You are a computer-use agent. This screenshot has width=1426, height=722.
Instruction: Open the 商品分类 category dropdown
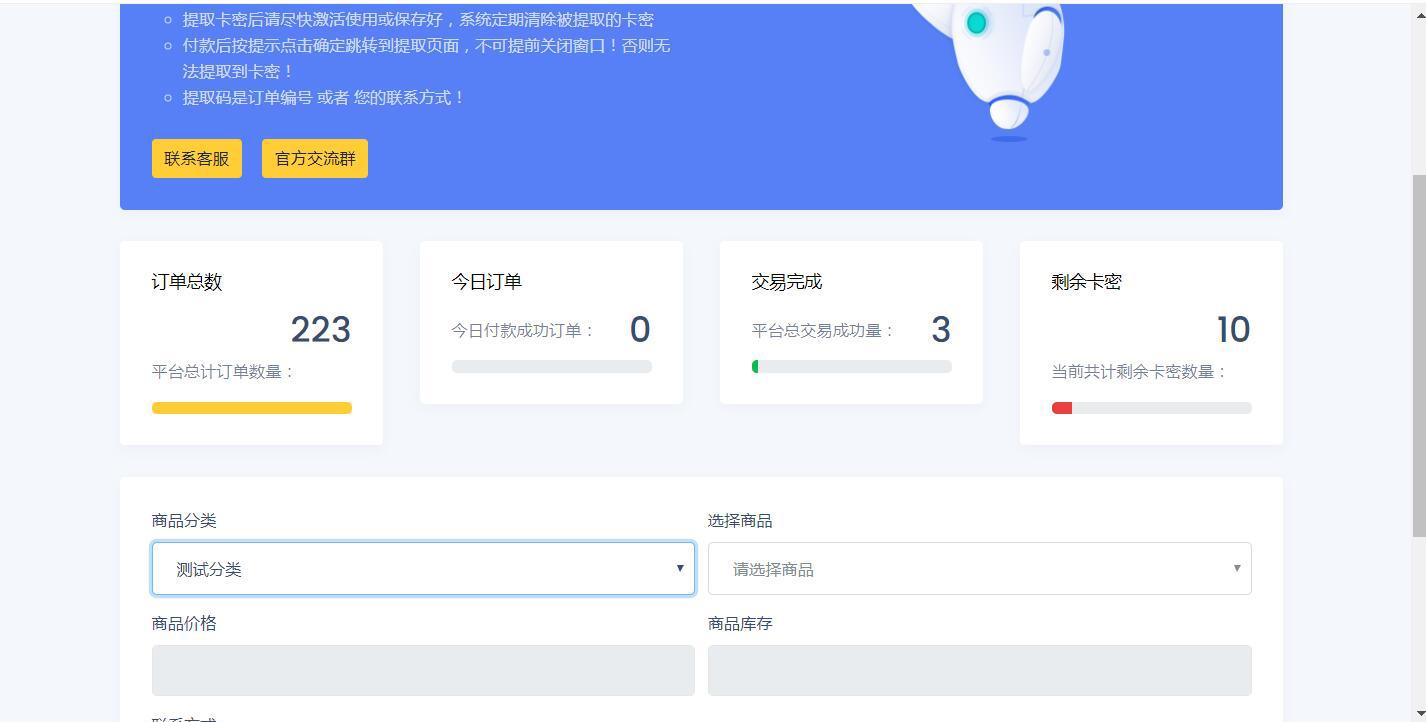pos(423,568)
